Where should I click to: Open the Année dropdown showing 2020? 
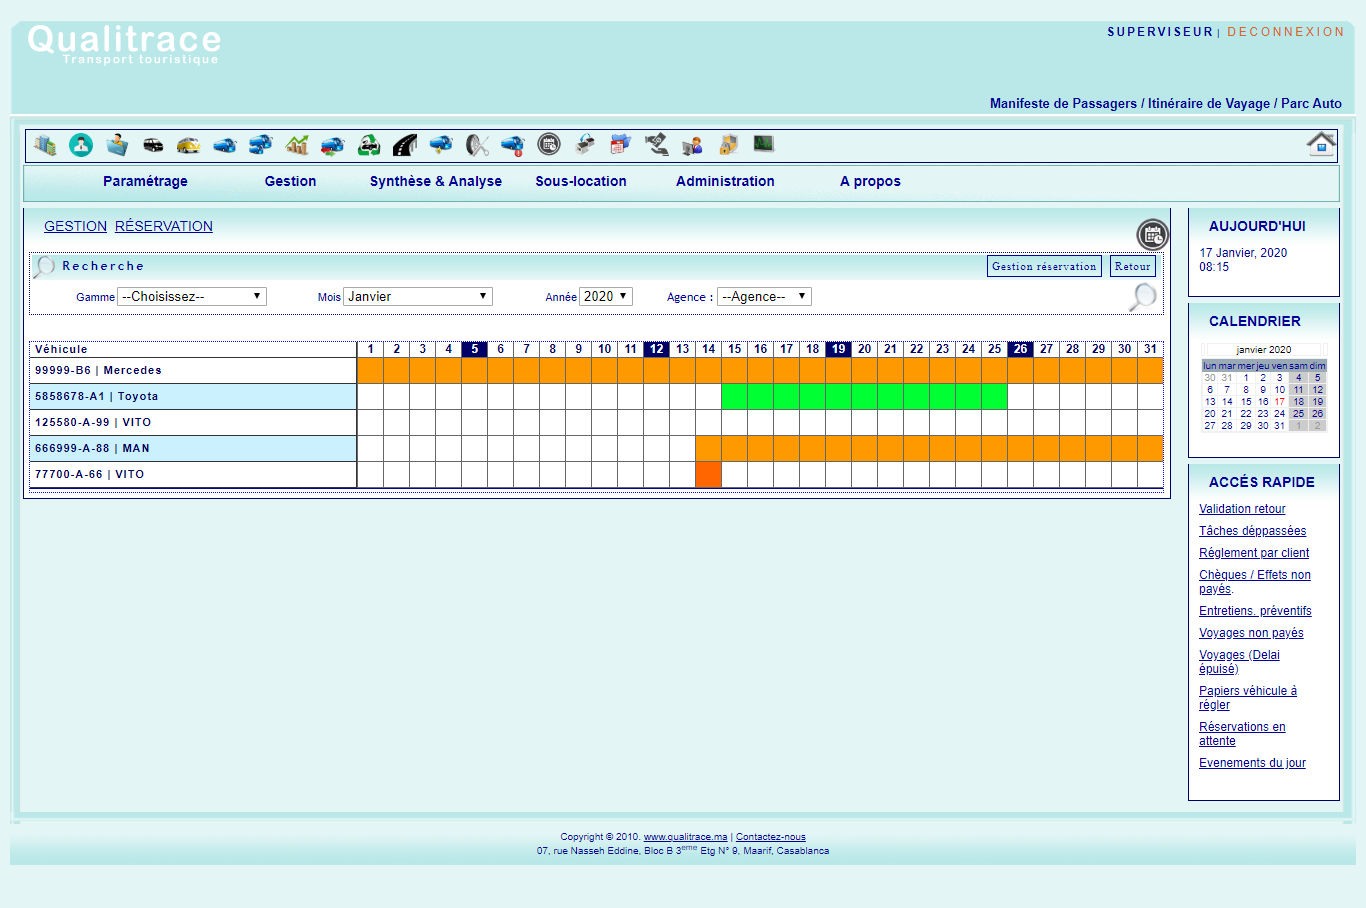[606, 297]
